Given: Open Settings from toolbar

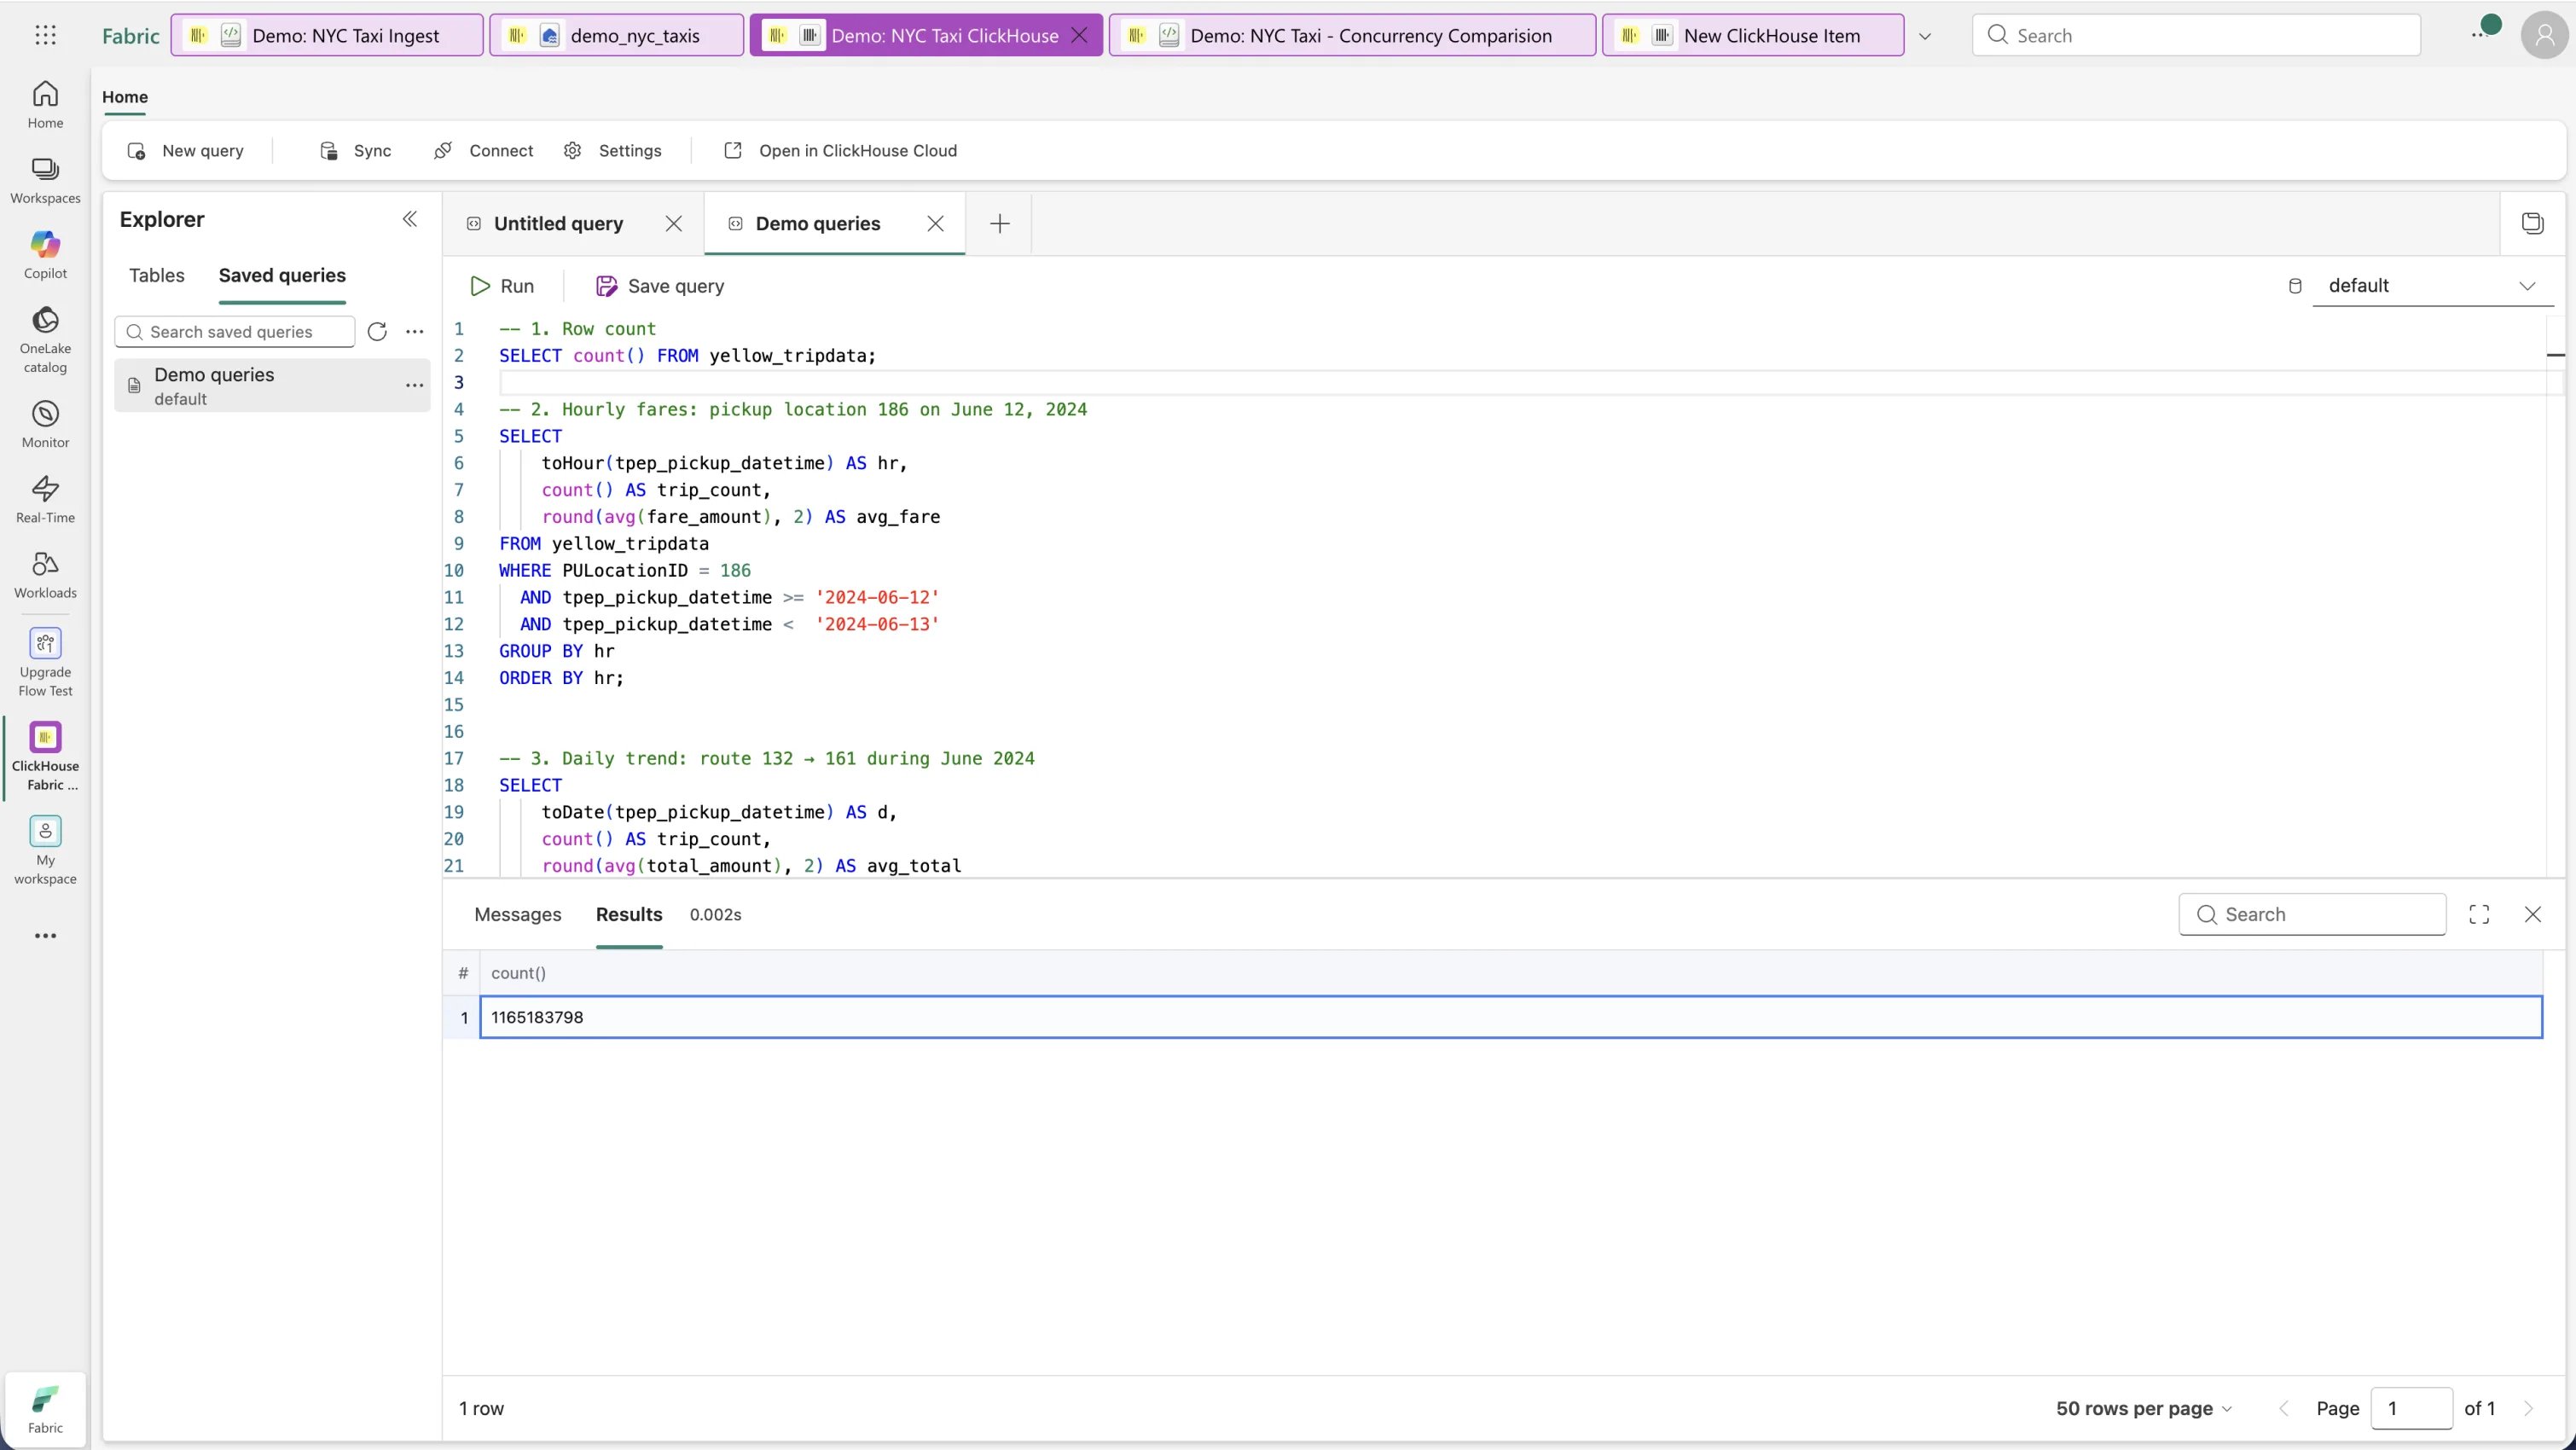Looking at the screenshot, I should (x=612, y=151).
